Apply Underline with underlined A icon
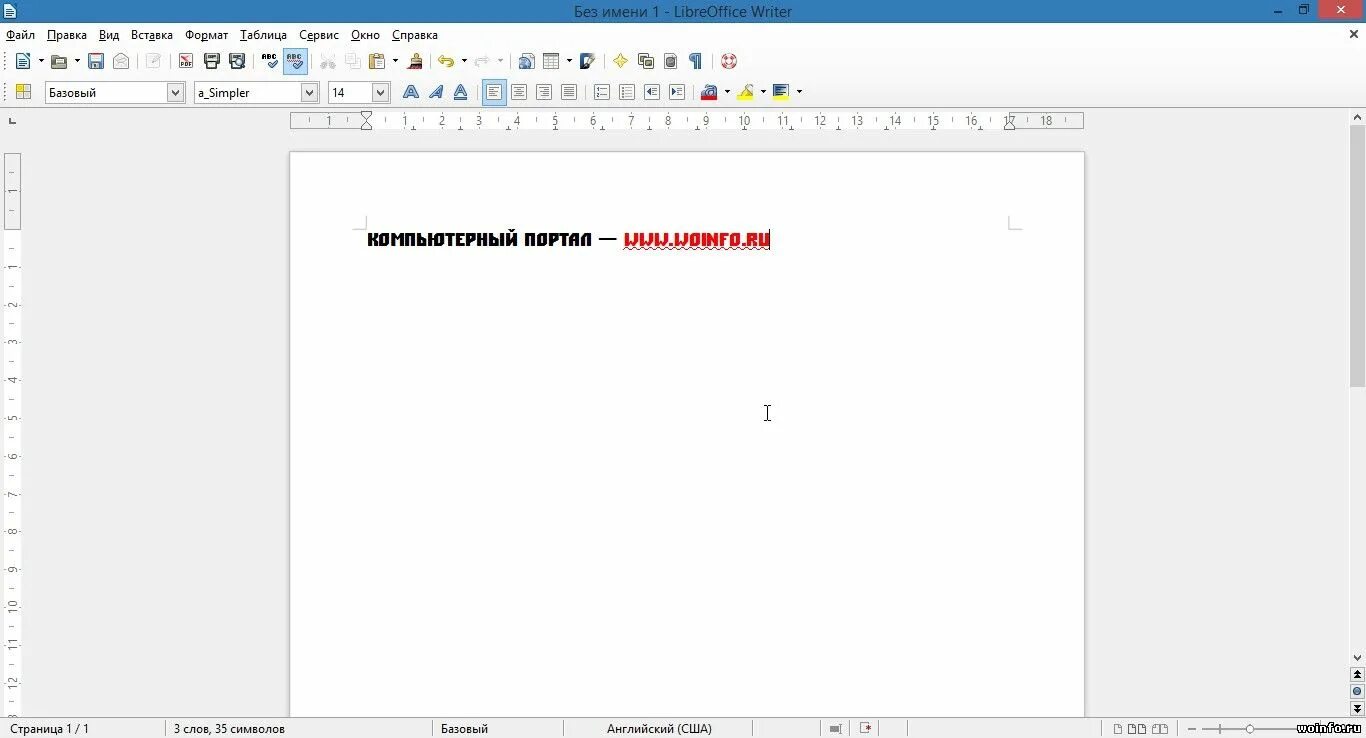The height and width of the screenshot is (738, 1366). [x=461, y=92]
